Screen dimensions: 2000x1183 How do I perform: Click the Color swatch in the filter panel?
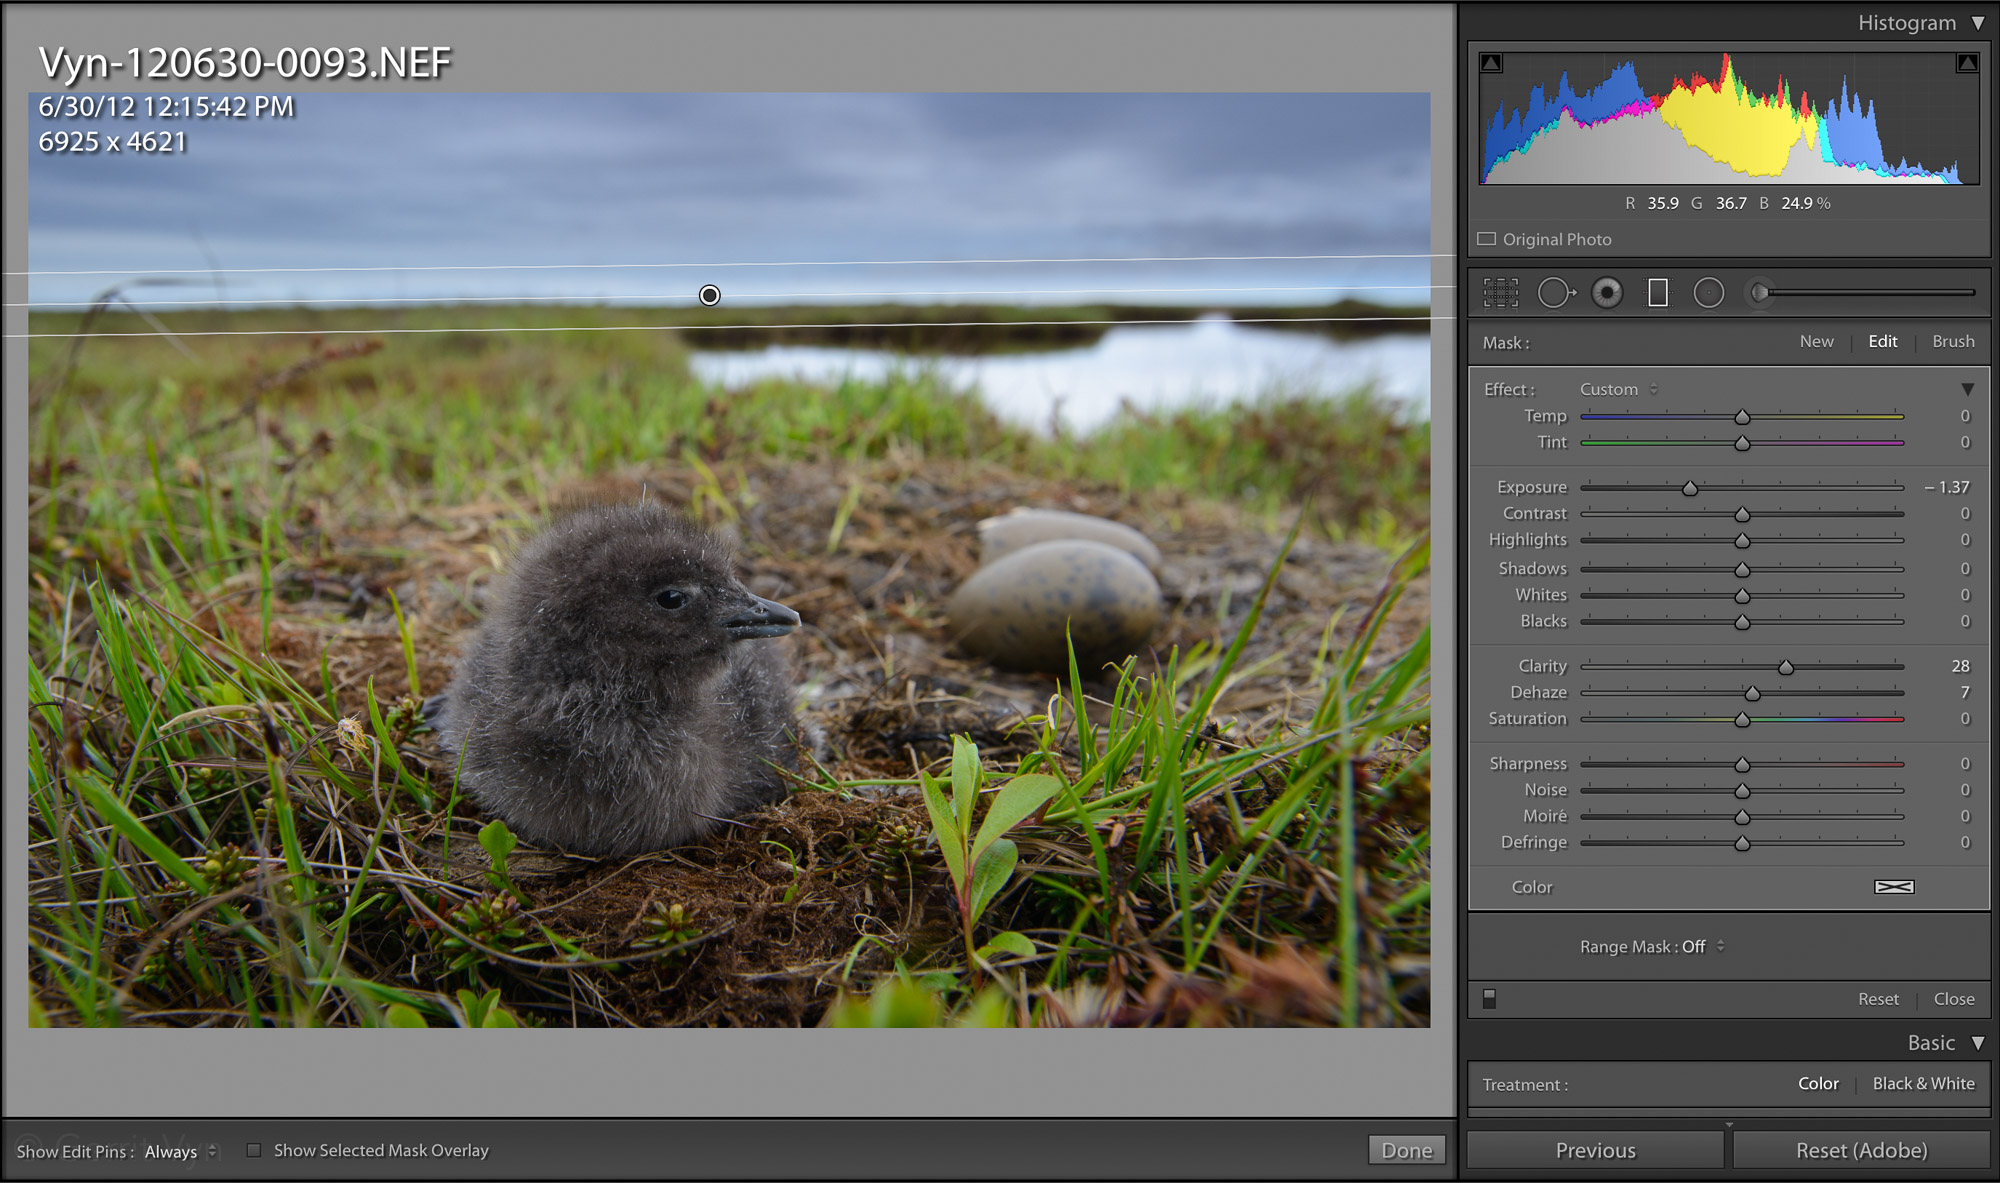tap(1897, 887)
